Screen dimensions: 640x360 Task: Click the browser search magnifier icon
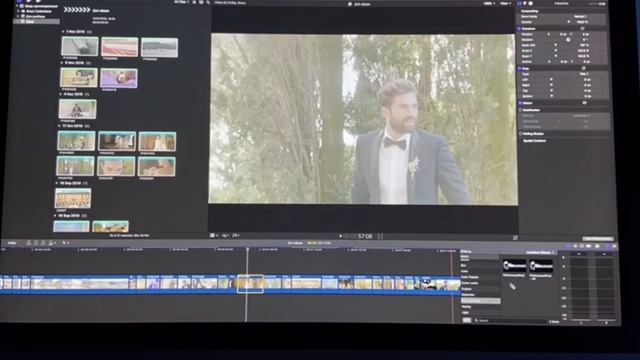point(208,2)
